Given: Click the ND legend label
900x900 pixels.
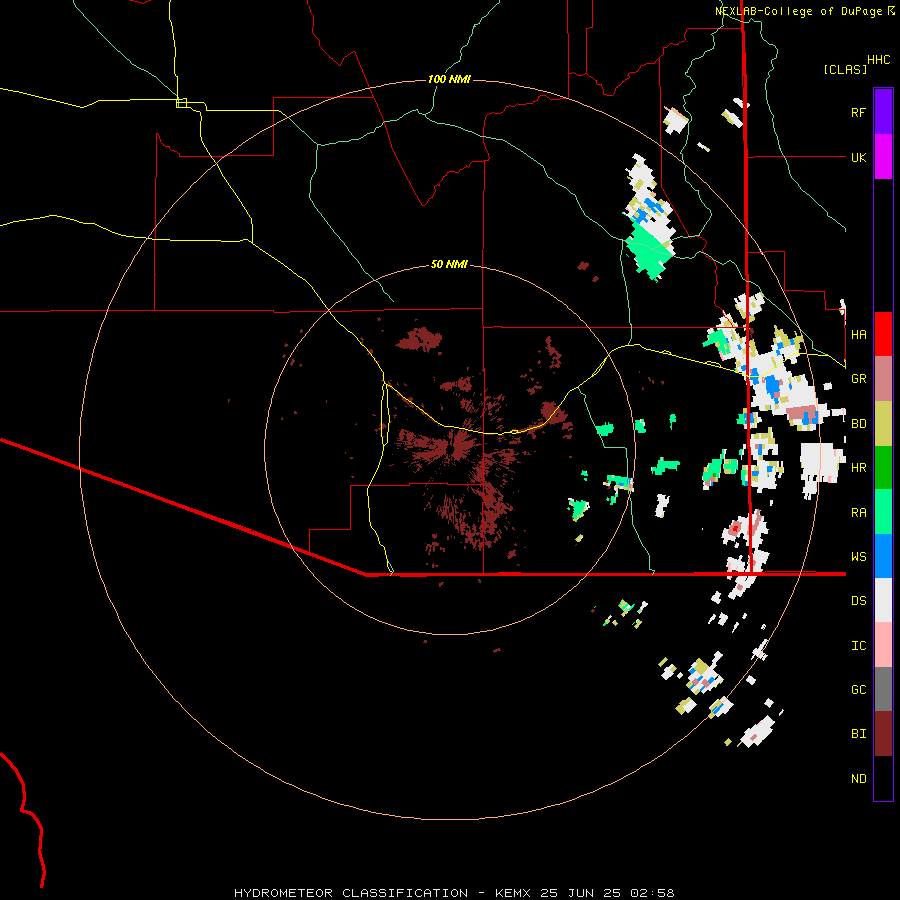Looking at the screenshot, I should click(858, 779).
